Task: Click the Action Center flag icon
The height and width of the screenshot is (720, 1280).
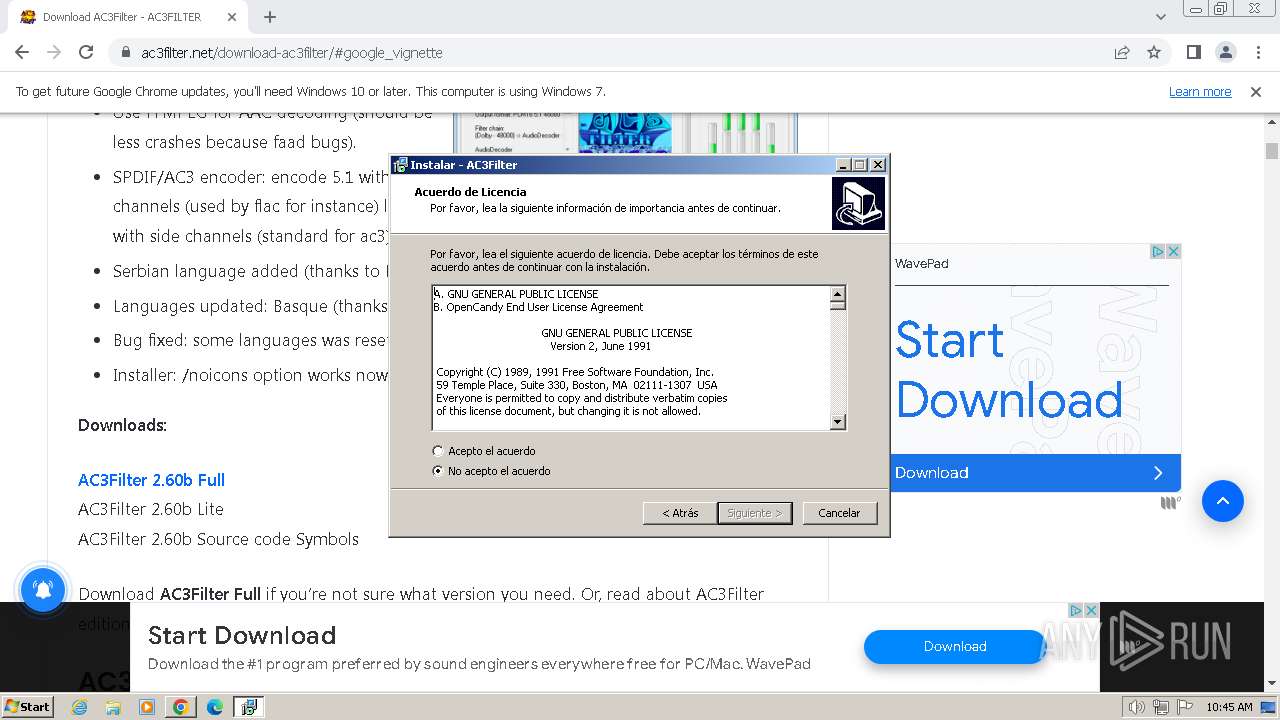Action: point(1185,707)
